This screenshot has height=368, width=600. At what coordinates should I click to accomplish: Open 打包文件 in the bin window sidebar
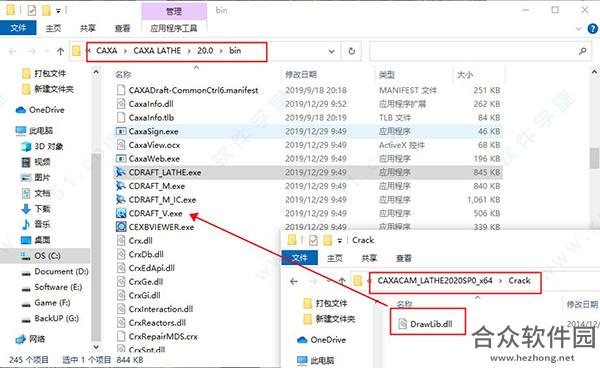pyautogui.click(x=50, y=73)
